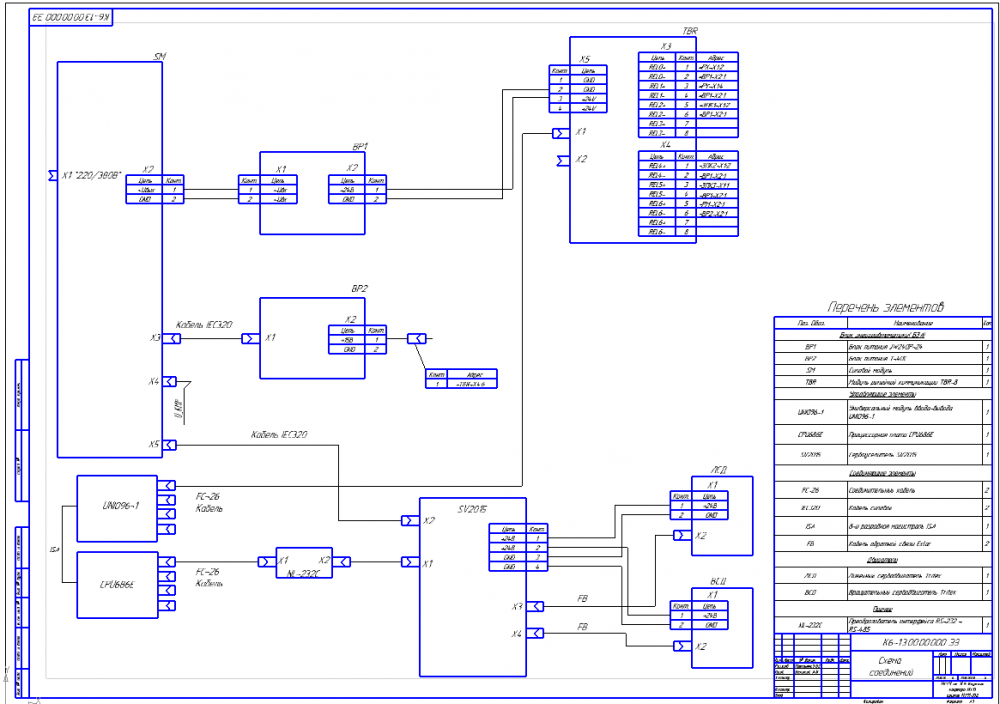Select drawing number К6-13.00.00.000 ЭЗ in title block
Viewport: 1000px width, 704px height.
[x=920, y=642]
